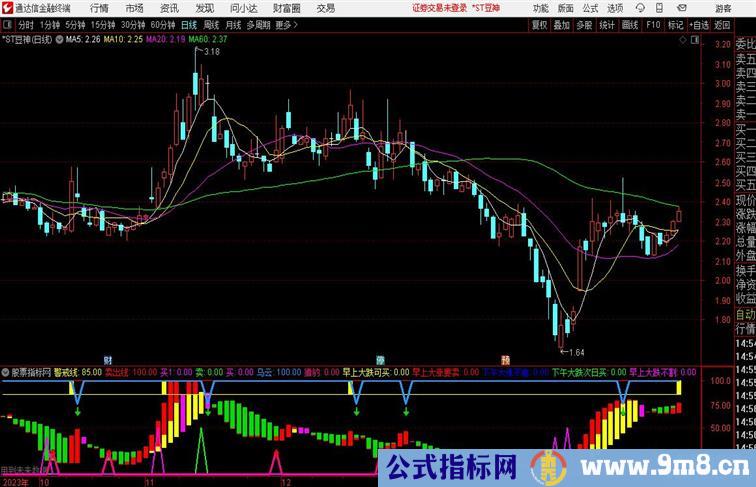Open the 多周期 multi-period selector

point(259,25)
